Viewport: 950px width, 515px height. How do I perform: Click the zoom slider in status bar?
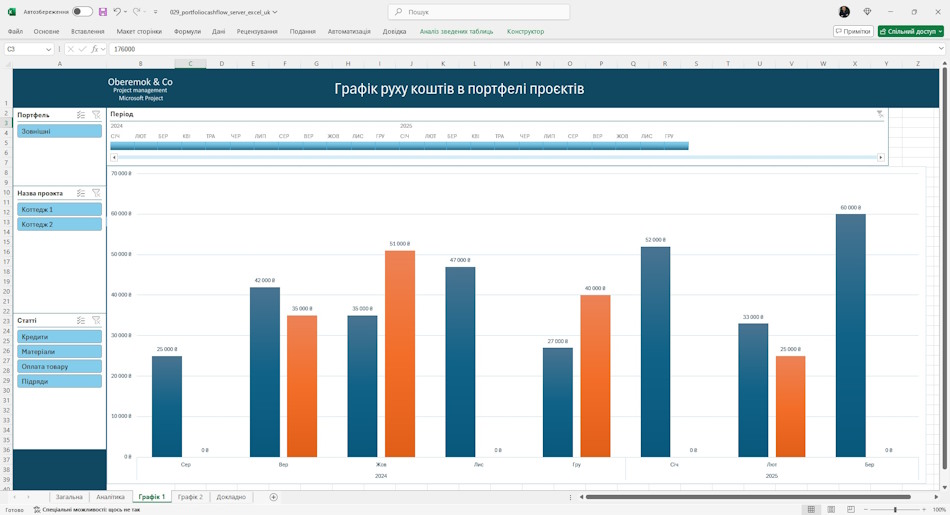[895, 510]
